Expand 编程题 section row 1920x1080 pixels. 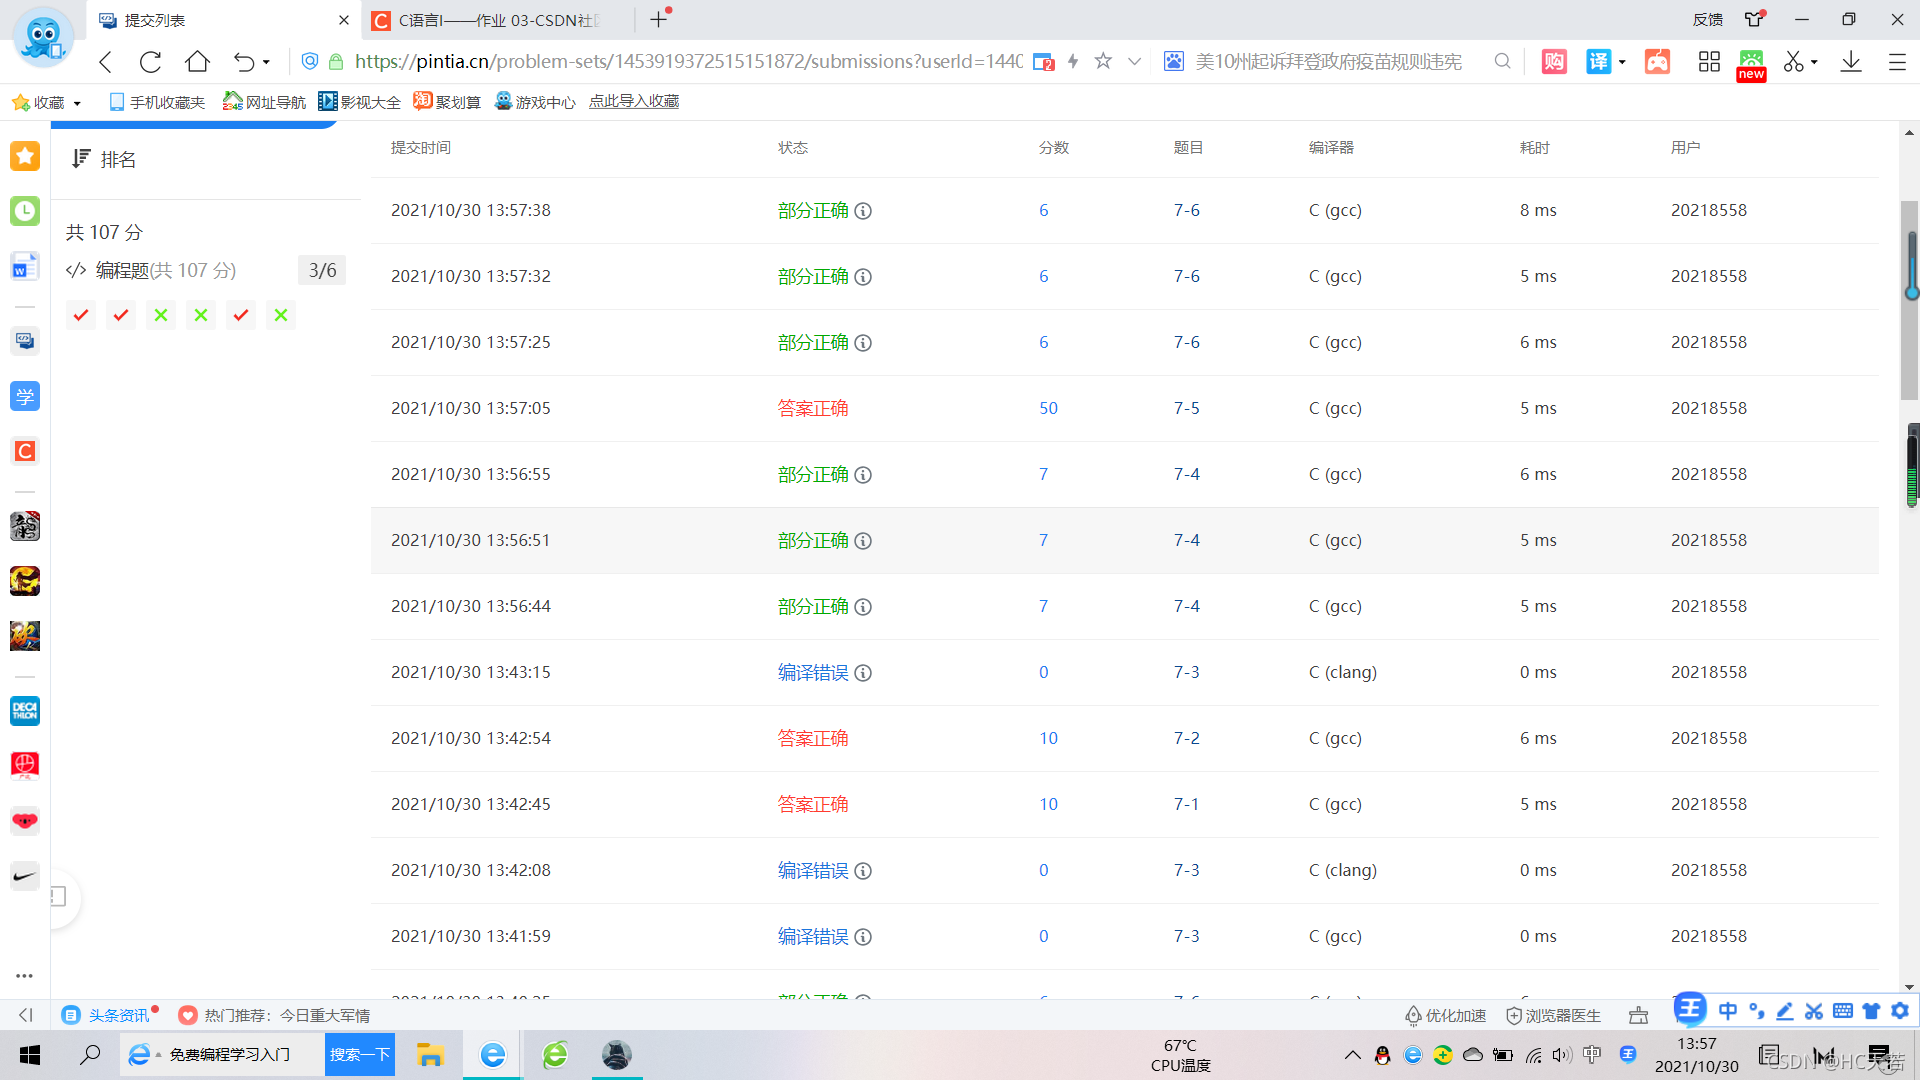click(x=205, y=270)
